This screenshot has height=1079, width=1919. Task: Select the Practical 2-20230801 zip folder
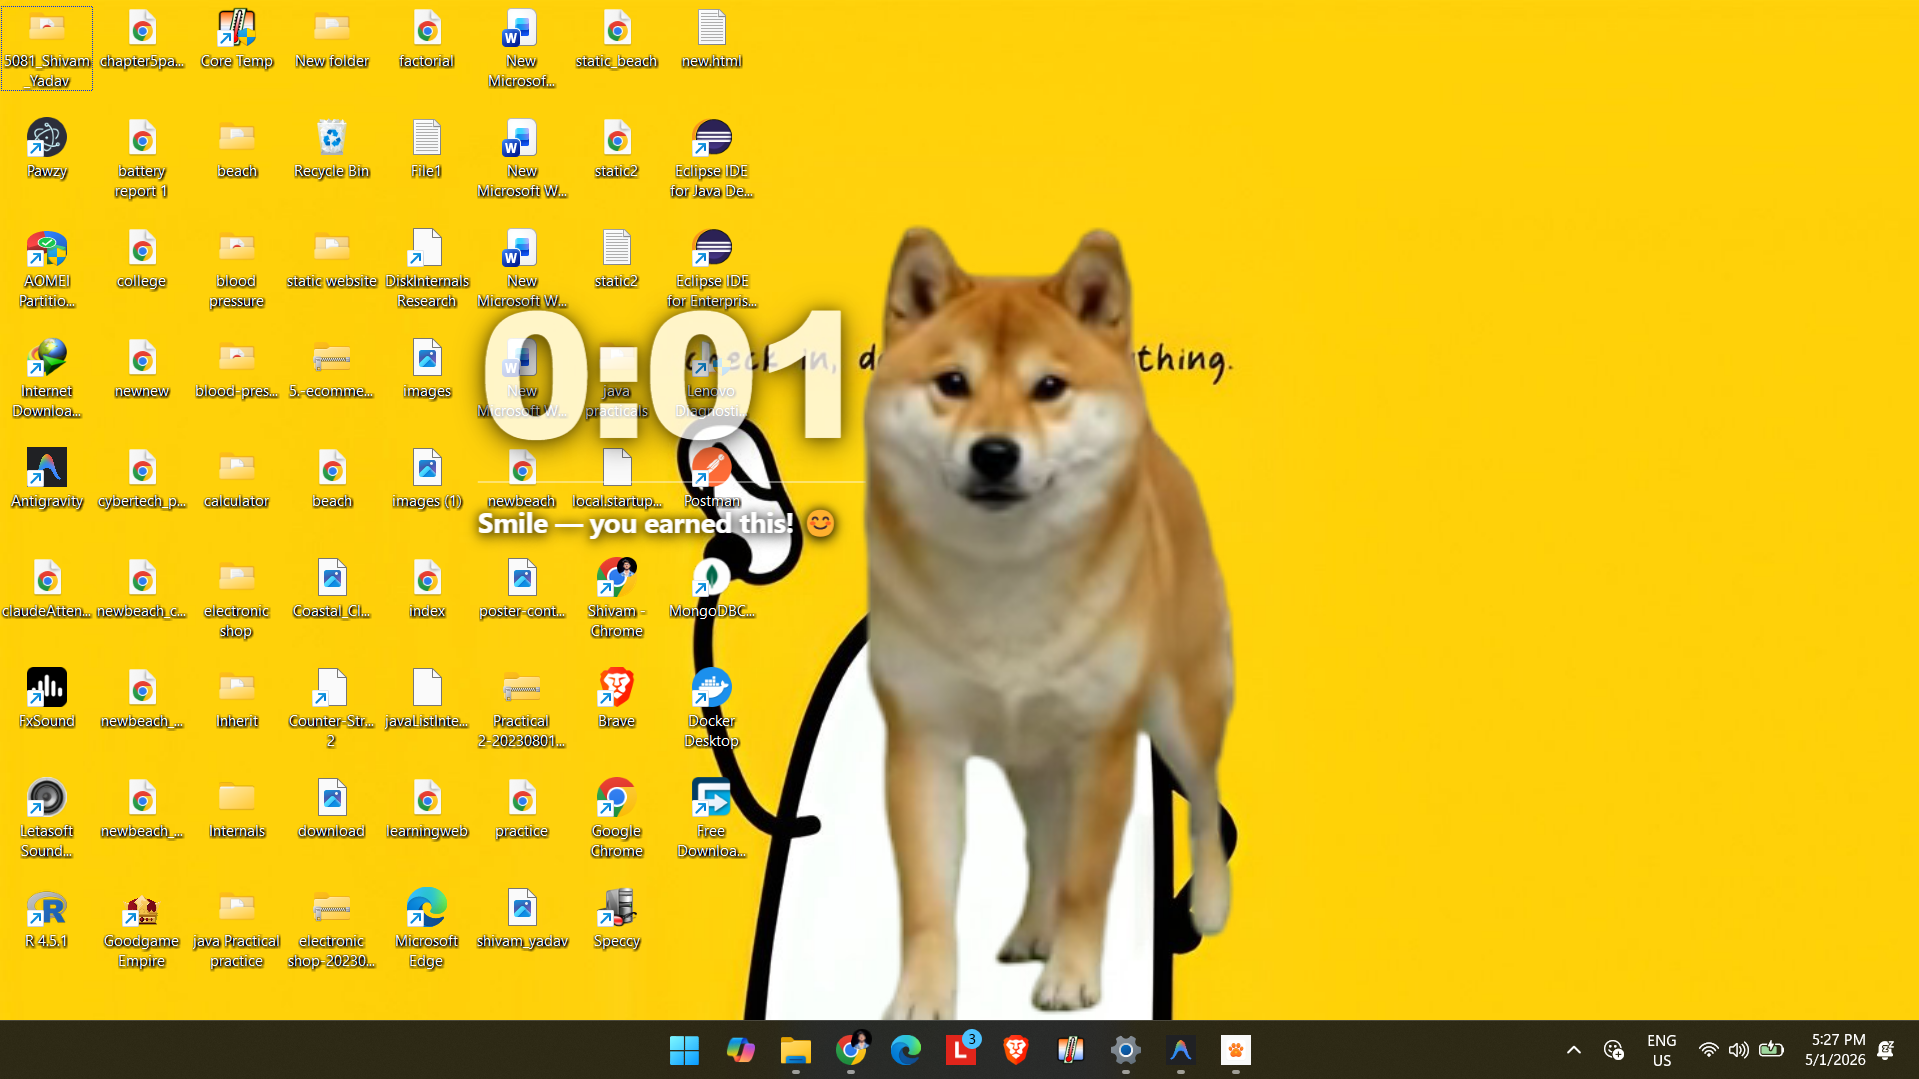pyautogui.click(x=522, y=709)
